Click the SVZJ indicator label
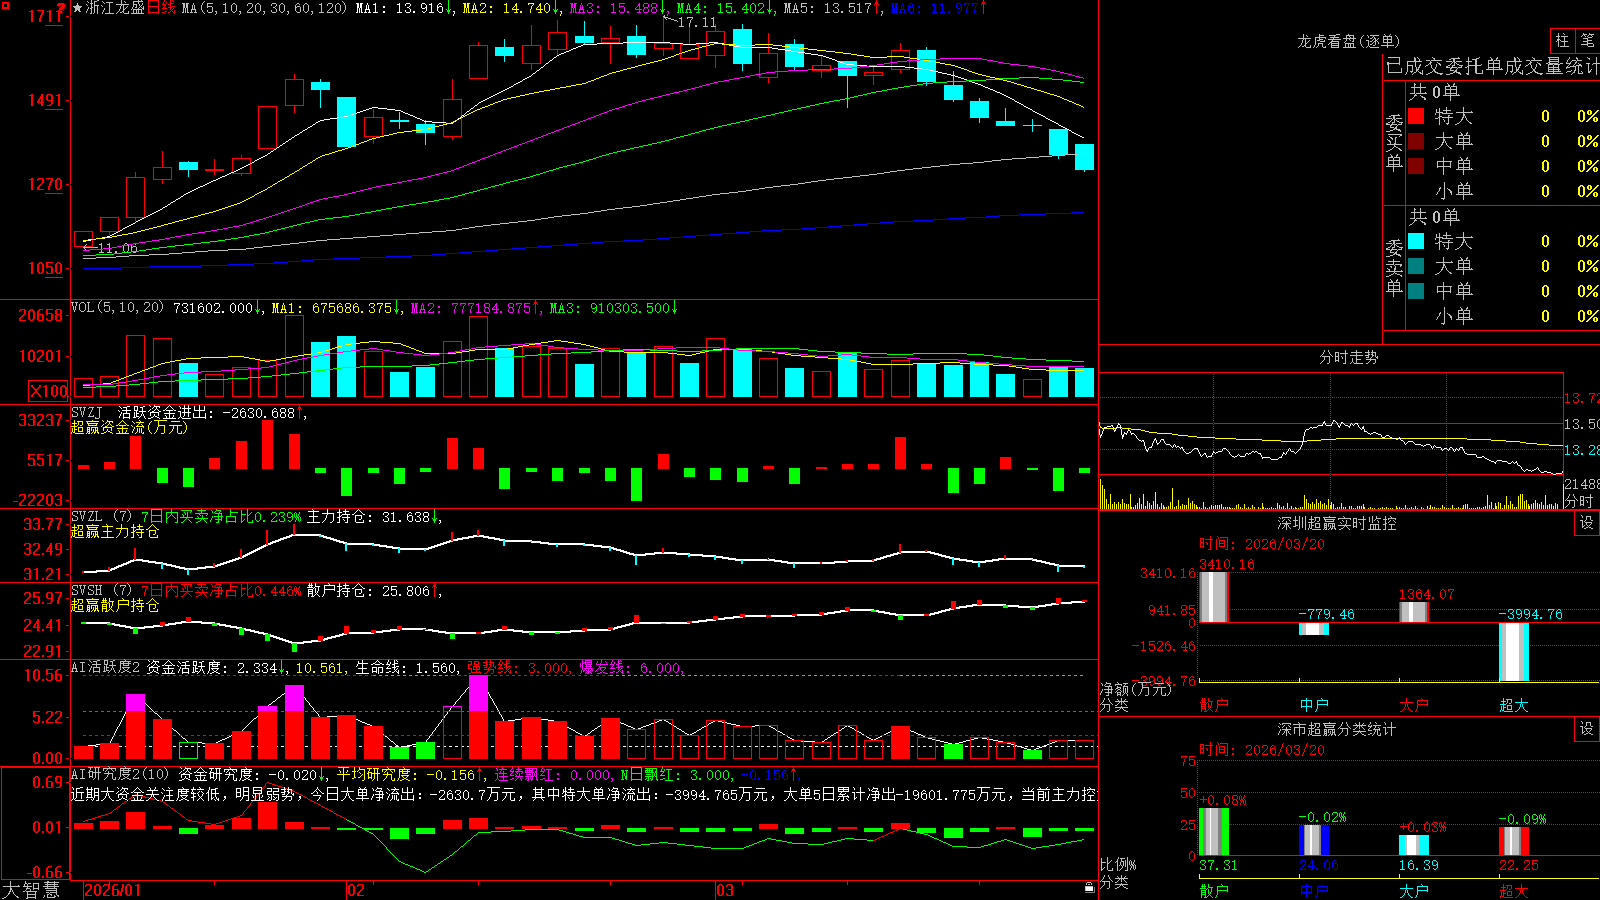 87,412
